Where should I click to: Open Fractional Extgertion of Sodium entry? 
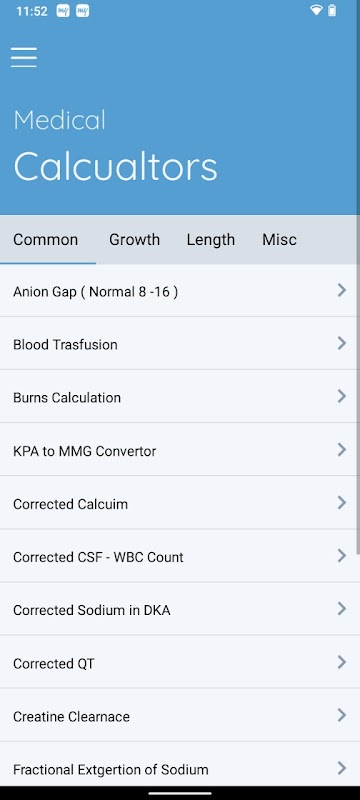coord(178,768)
